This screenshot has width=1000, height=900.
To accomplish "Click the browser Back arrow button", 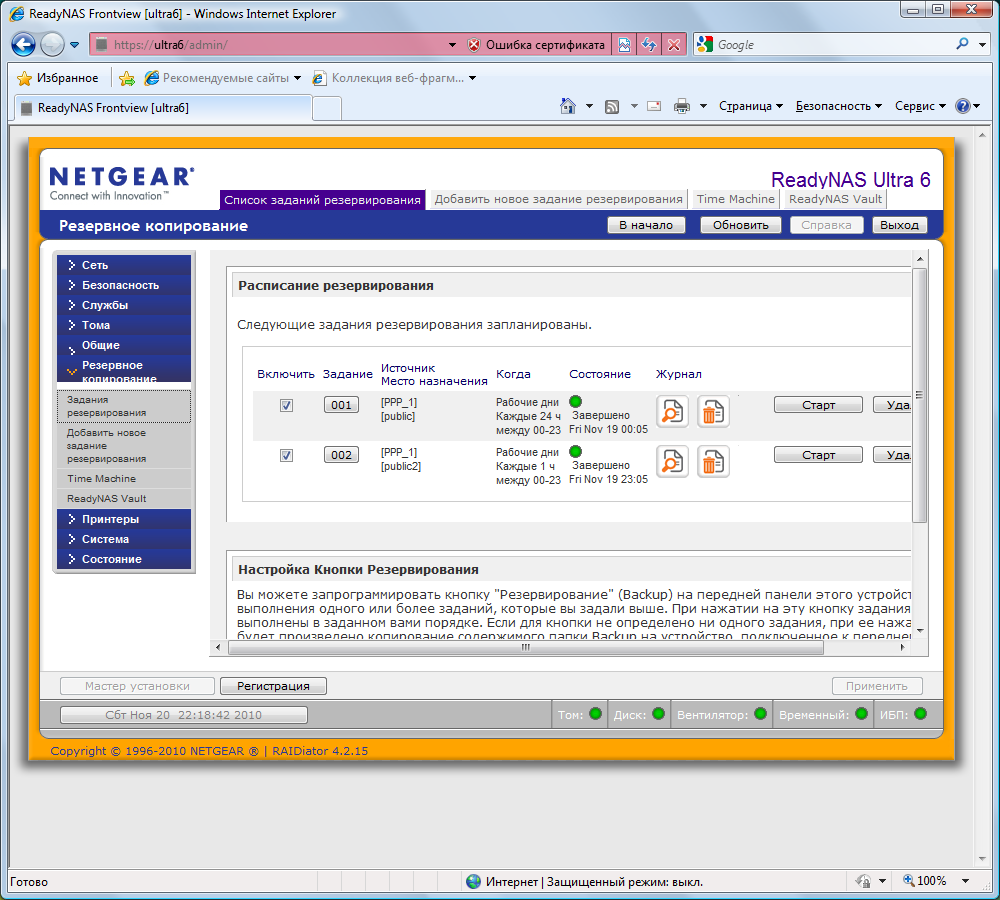I will click(x=24, y=44).
